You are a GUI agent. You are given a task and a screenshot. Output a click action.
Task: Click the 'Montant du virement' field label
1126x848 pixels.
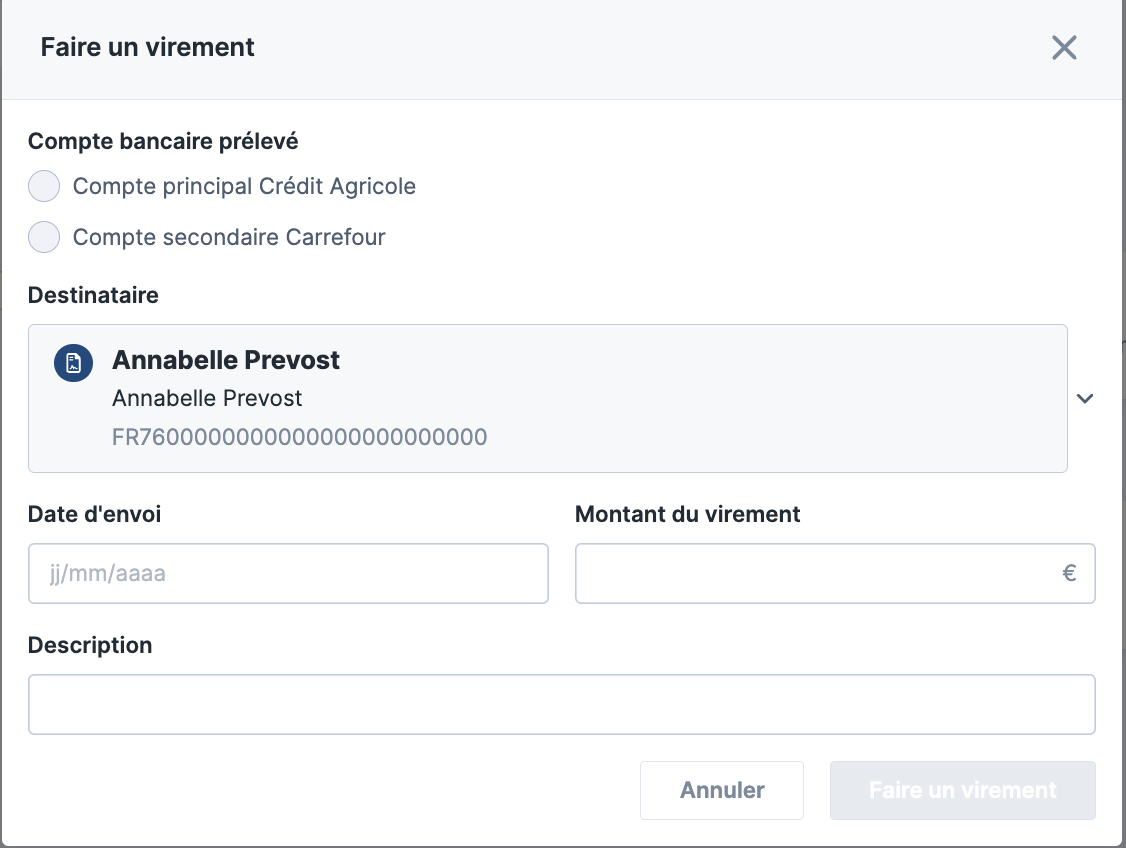(x=687, y=514)
